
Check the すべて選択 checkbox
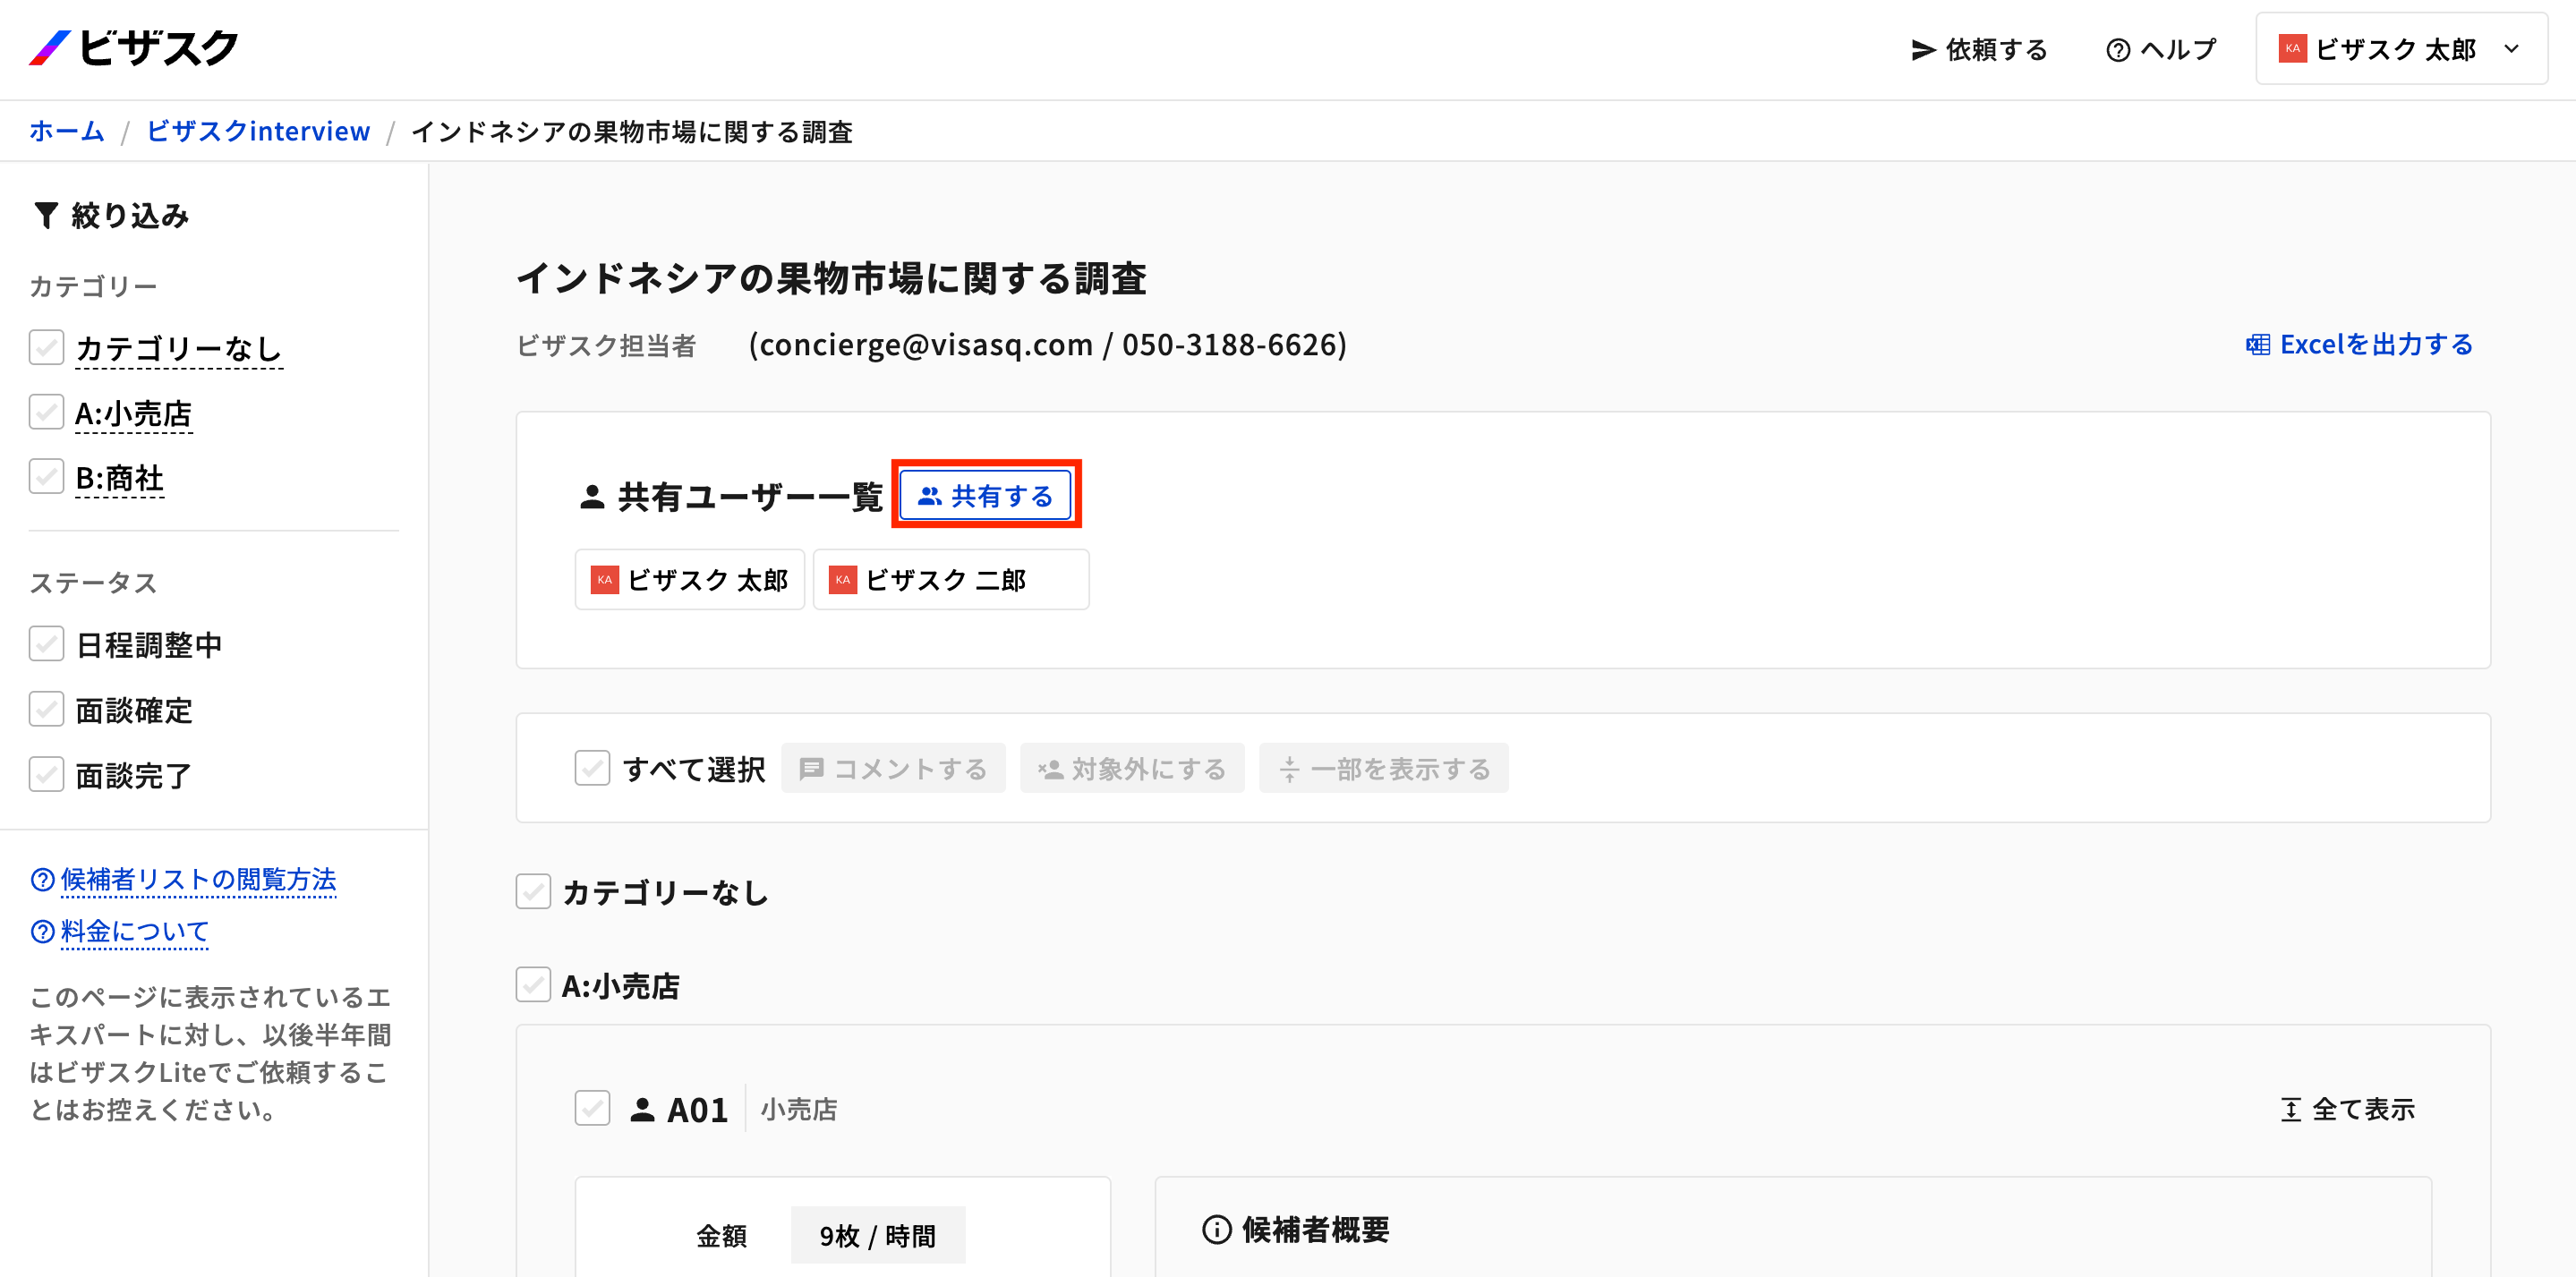pos(592,768)
